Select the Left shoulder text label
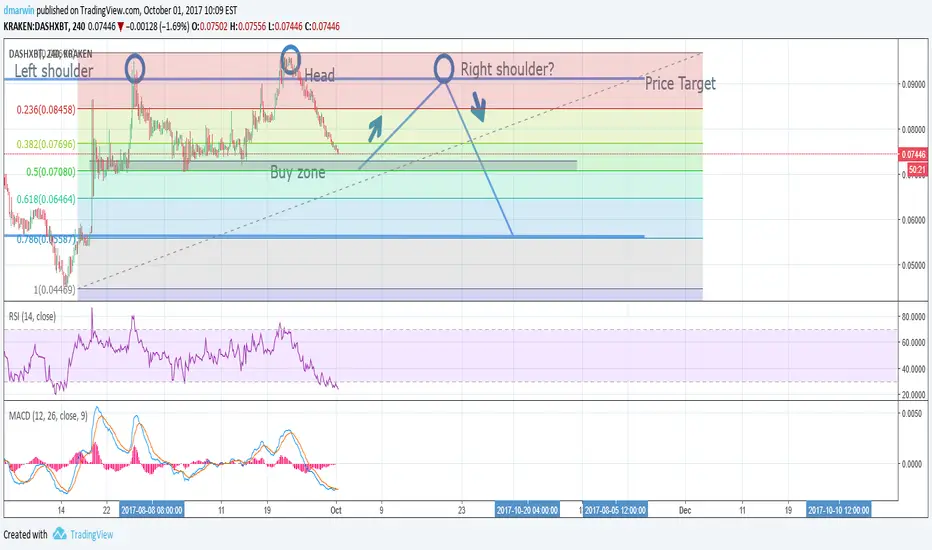Screen dimensions: 932x550 pyautogui.click(x=53, y=71)
